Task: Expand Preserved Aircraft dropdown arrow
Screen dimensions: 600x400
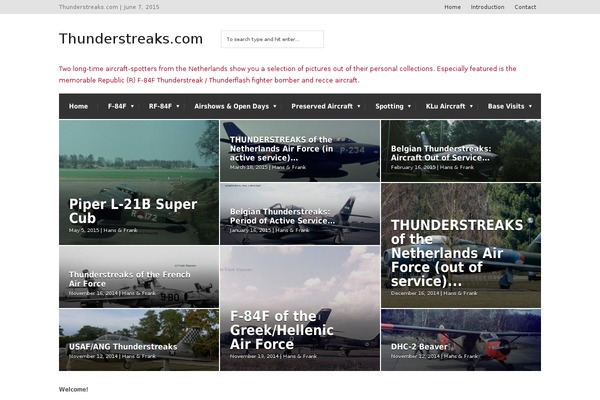Action: 359,106
